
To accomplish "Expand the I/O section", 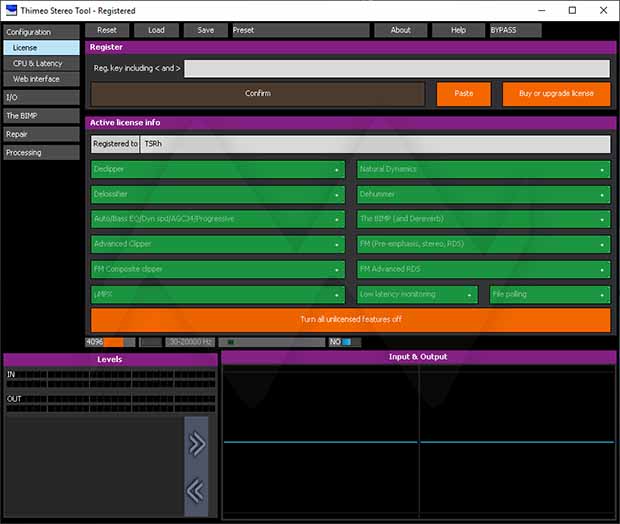I will [x=42, y=97].
